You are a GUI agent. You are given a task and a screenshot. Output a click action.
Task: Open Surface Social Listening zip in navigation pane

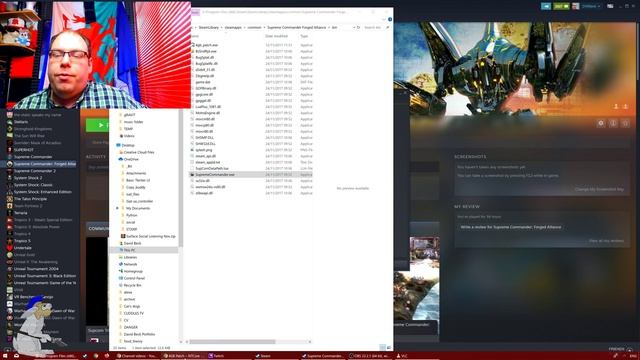pos(151,236)
